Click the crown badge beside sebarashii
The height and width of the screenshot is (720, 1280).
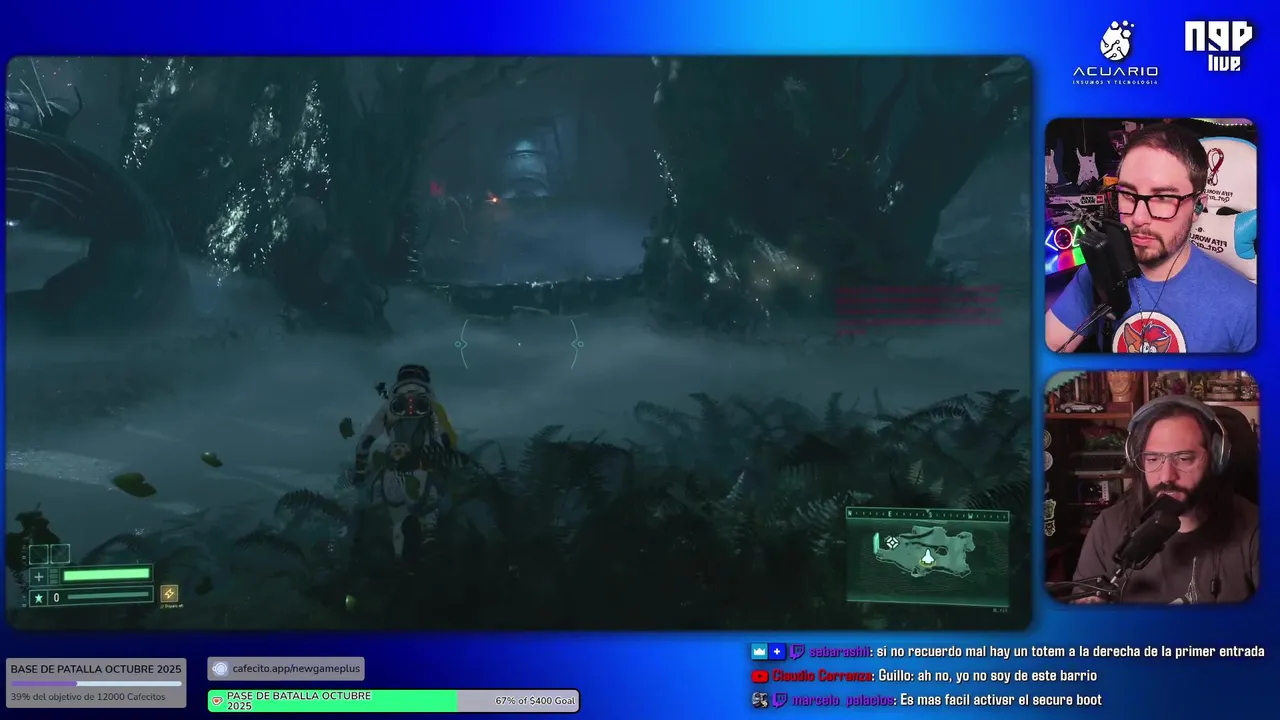[x=759, y=651]
